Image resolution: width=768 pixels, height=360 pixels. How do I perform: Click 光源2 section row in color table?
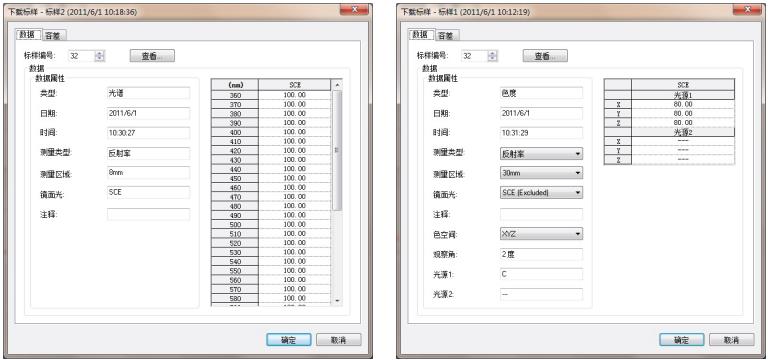[x=683, y=132]
